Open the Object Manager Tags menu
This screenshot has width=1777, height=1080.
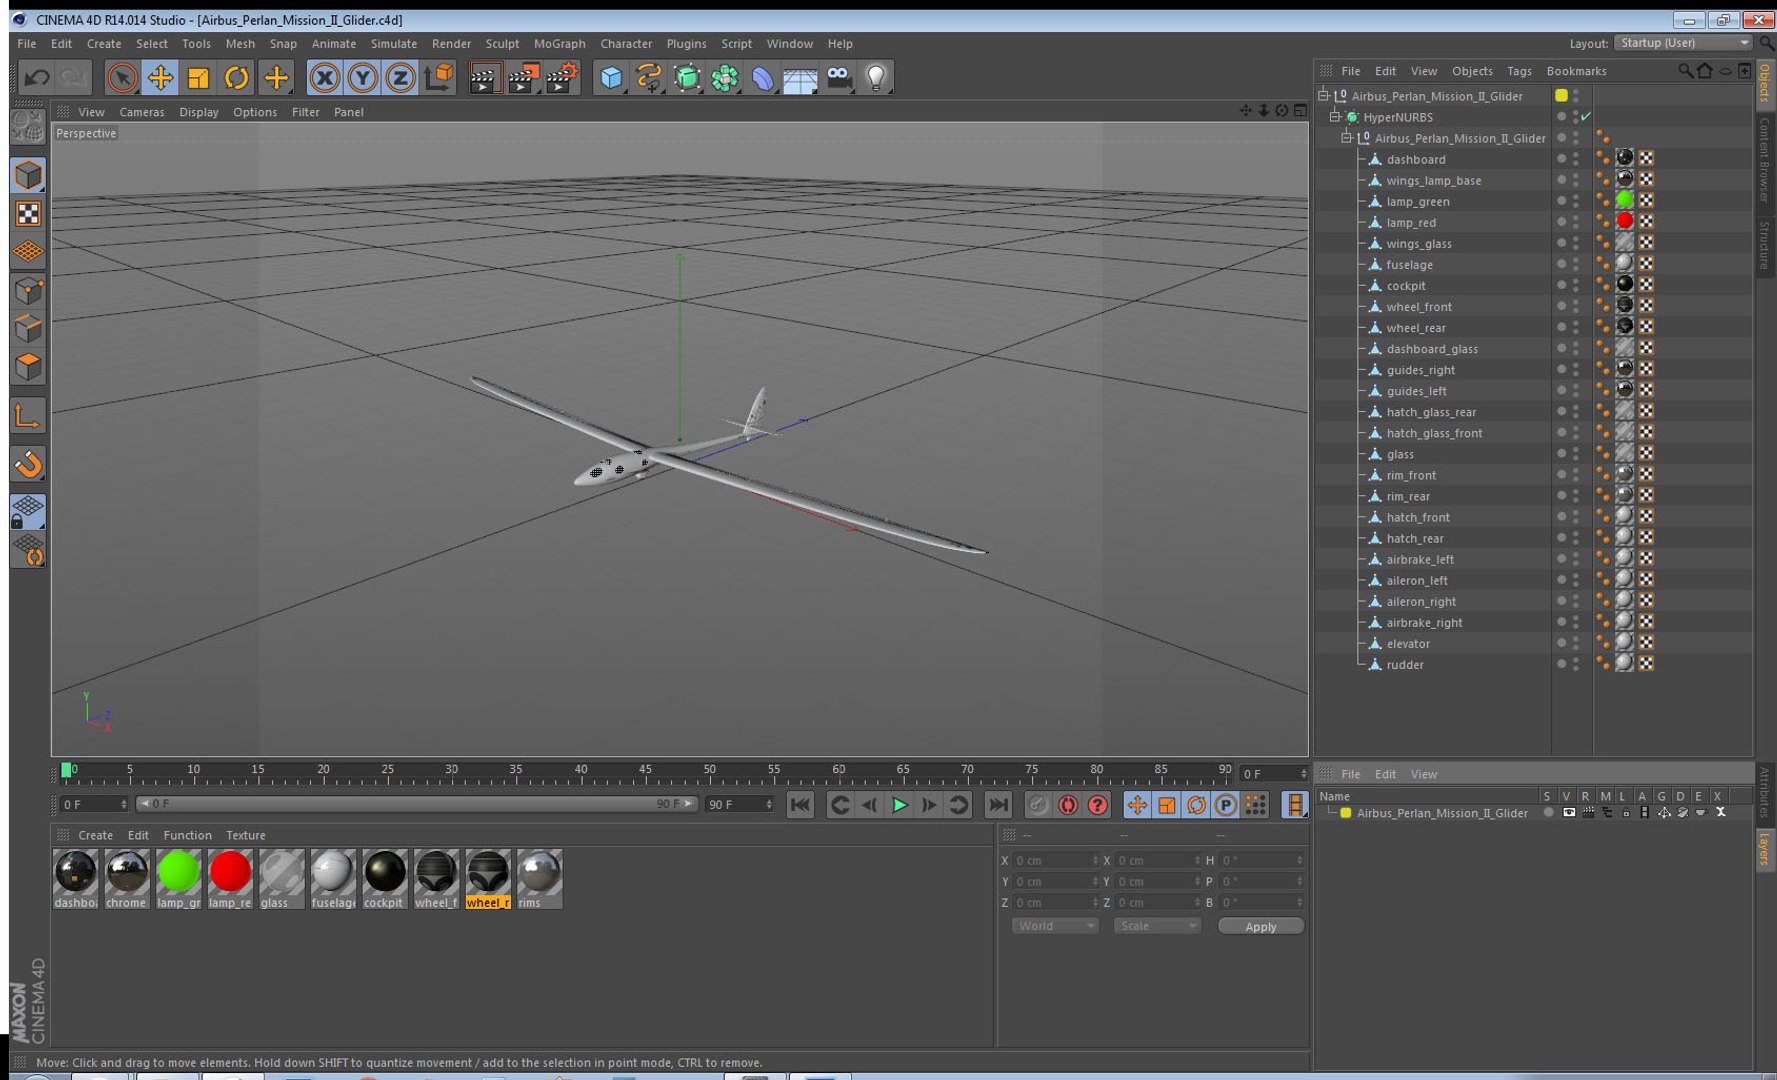tap(1519, 71)
